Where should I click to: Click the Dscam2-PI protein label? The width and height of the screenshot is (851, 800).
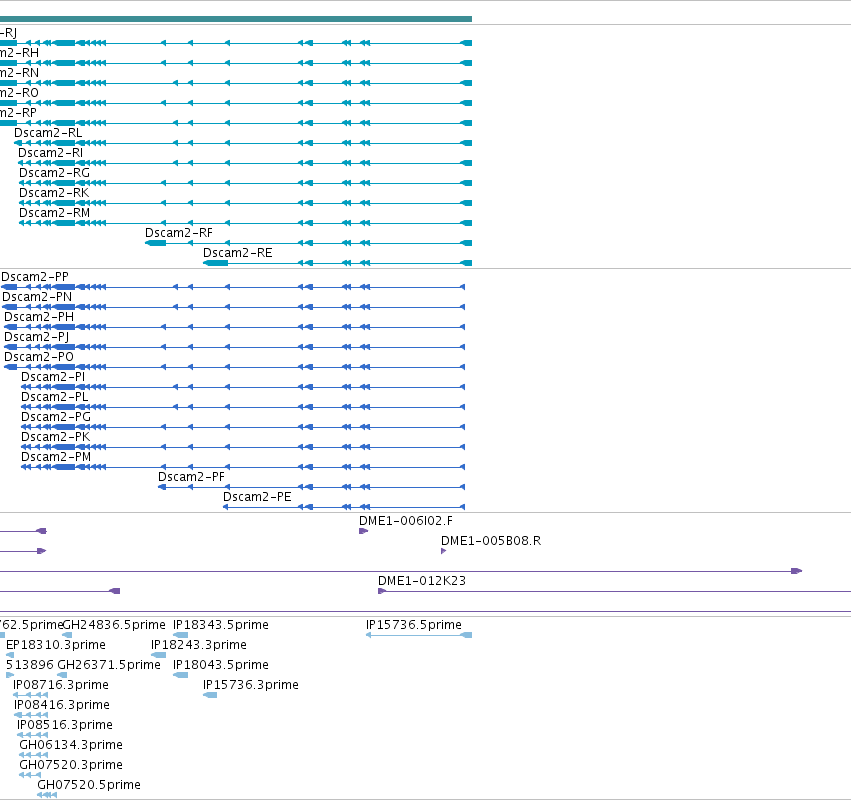(53, 378)
